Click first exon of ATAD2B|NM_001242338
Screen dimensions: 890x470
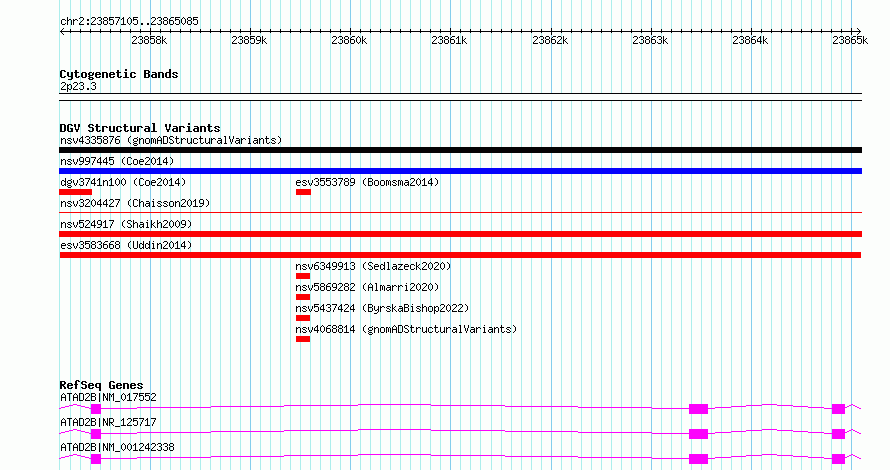pos(96,459)
